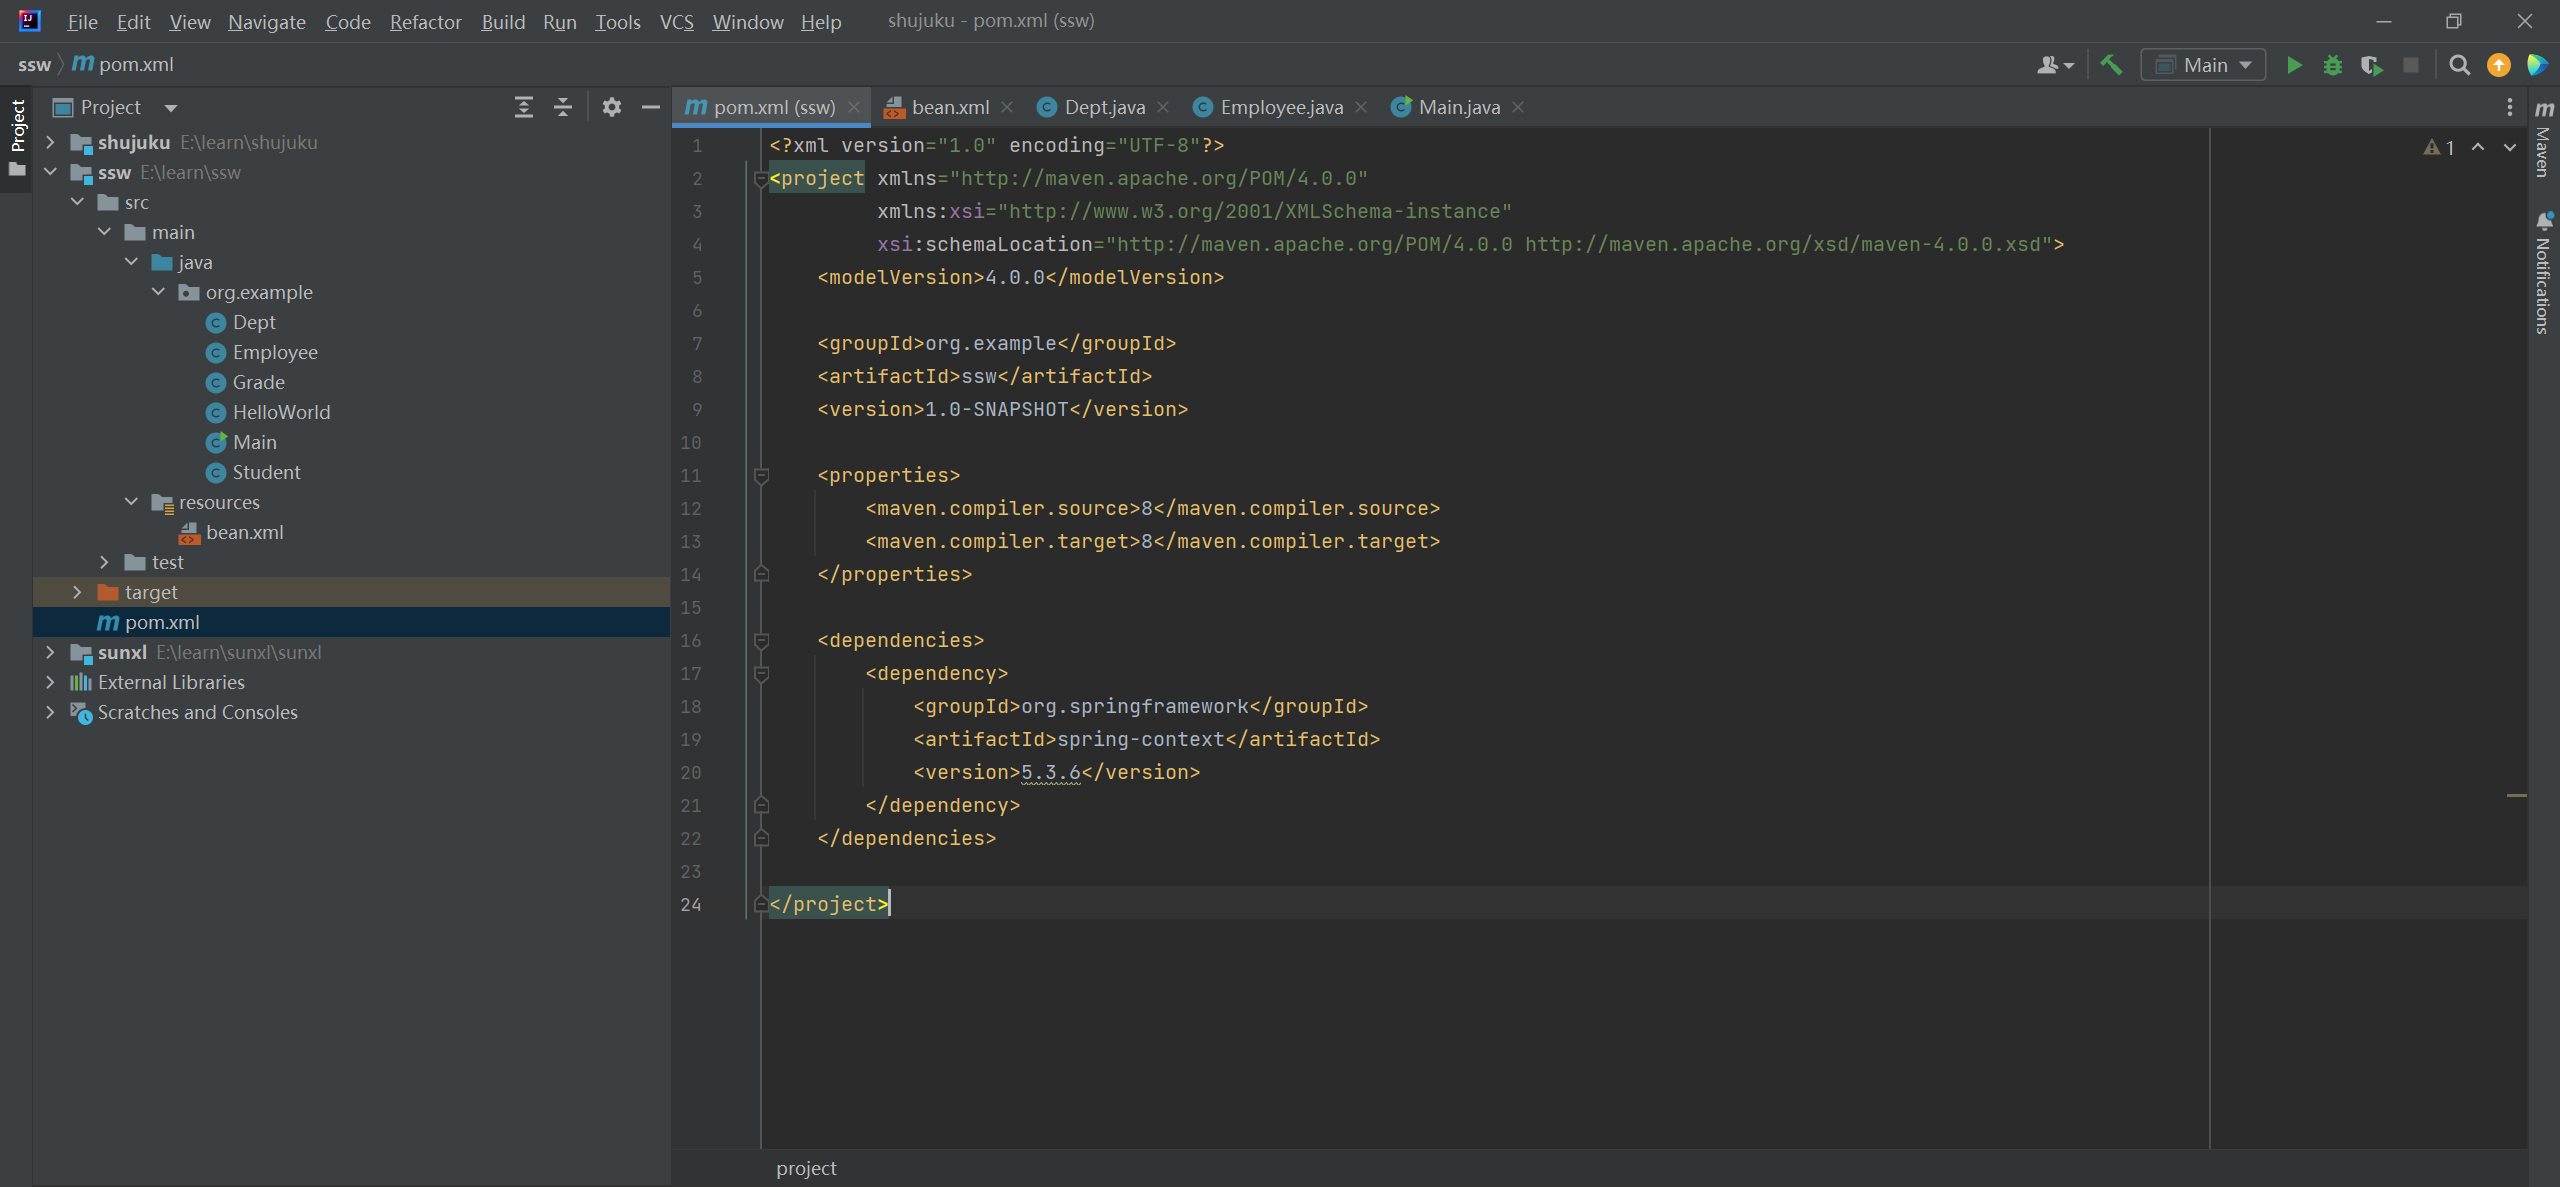Click Collapse All icon in Project panel
Viewport: 2560px width, 1187px height.
point(563,107)
